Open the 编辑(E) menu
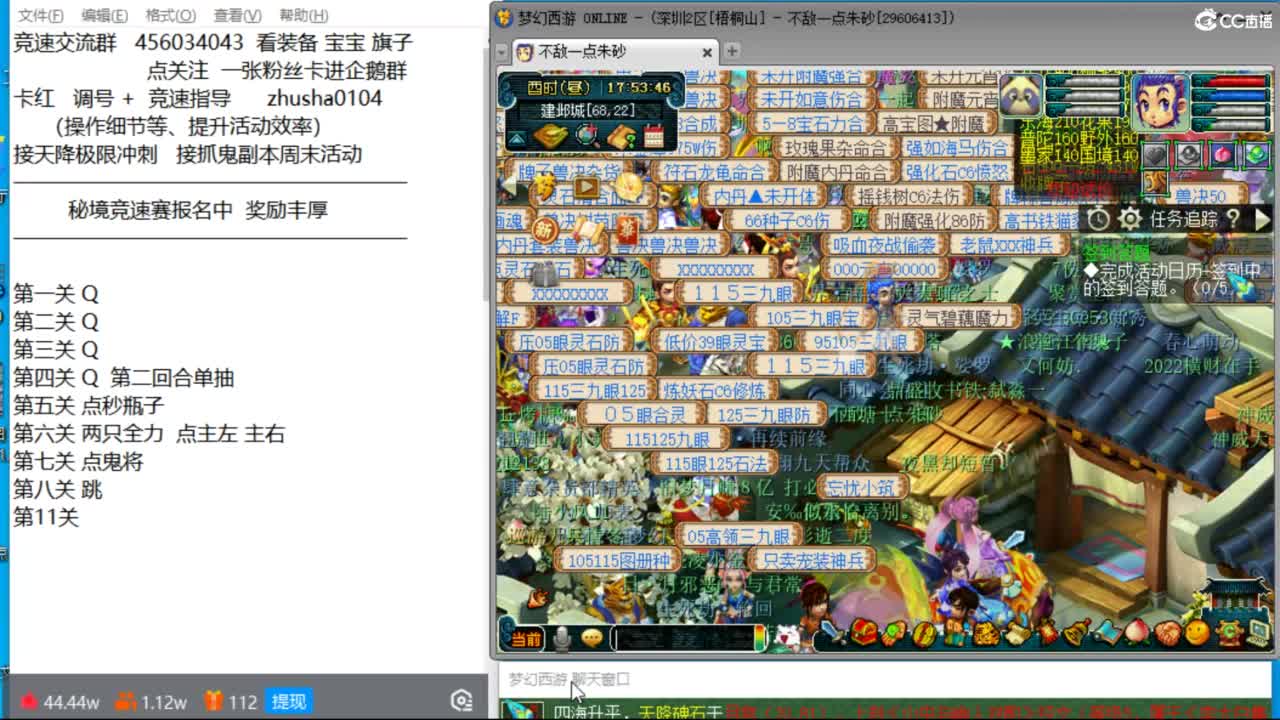 click(x=104, y=15)
